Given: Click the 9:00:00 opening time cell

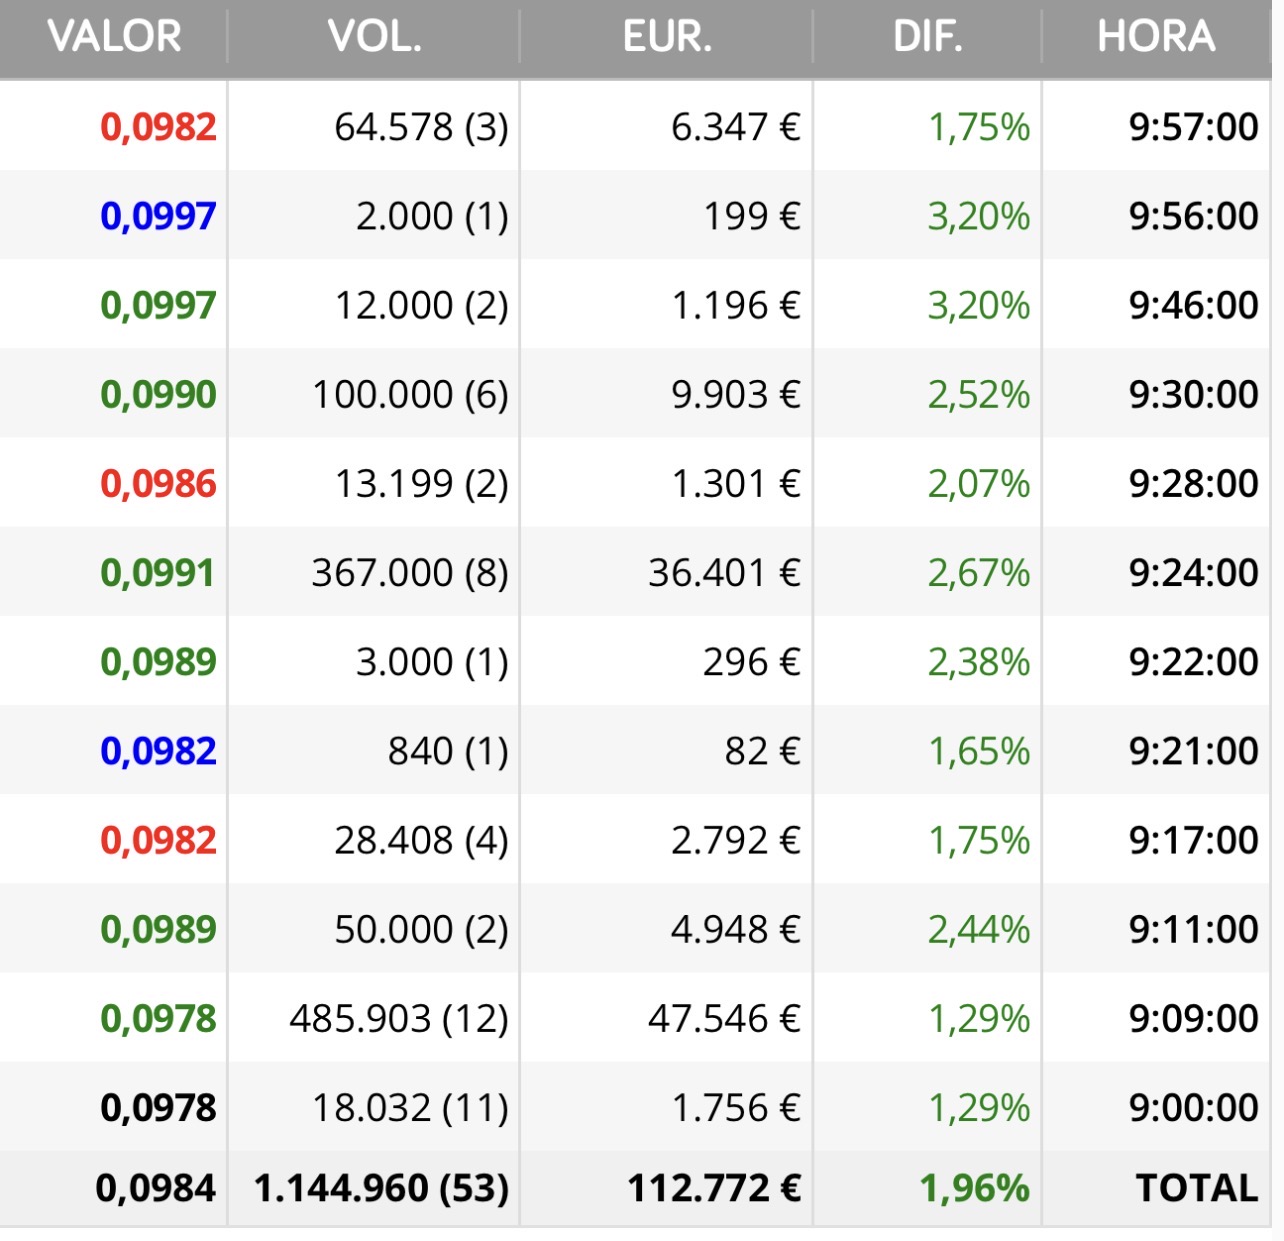Looking at the screenshot, I should tap(1193, 1107).
